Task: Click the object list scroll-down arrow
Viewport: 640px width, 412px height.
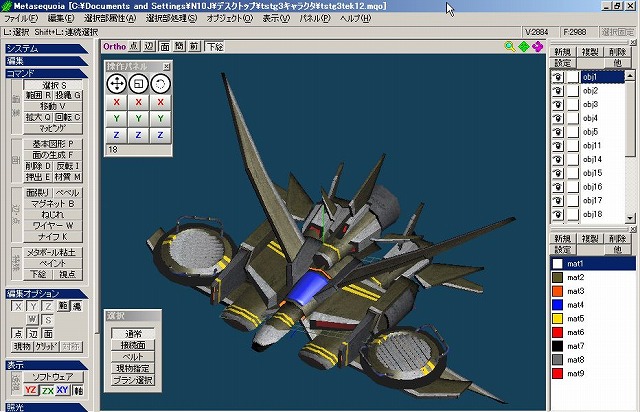Action: tap(630, 218)
